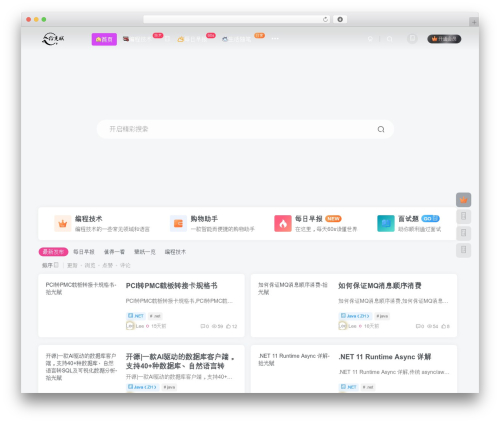
Task: Open the 生活随笔 nav menu item
Action: pos(236,39)
